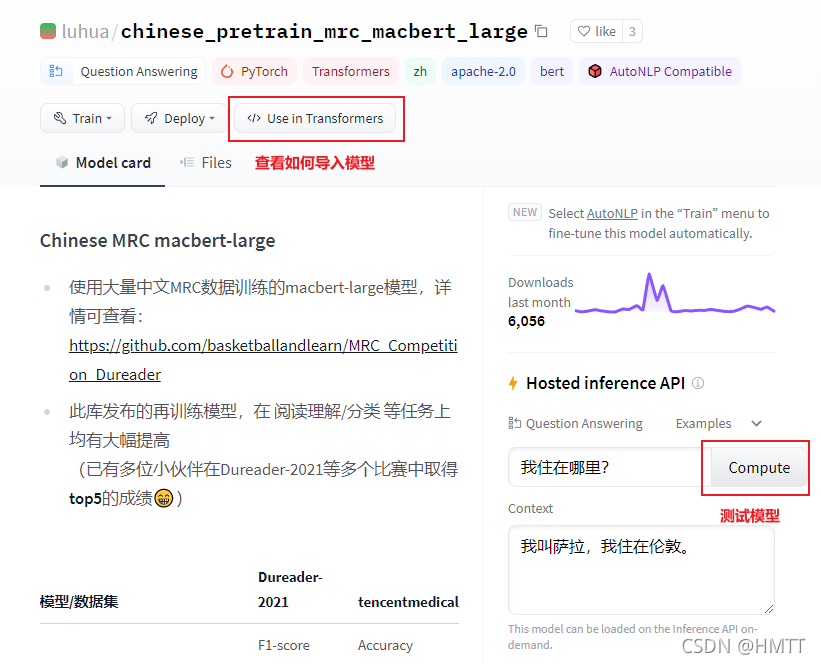Switch to the Files tab
821x664 pixels.
click(205, 163)
